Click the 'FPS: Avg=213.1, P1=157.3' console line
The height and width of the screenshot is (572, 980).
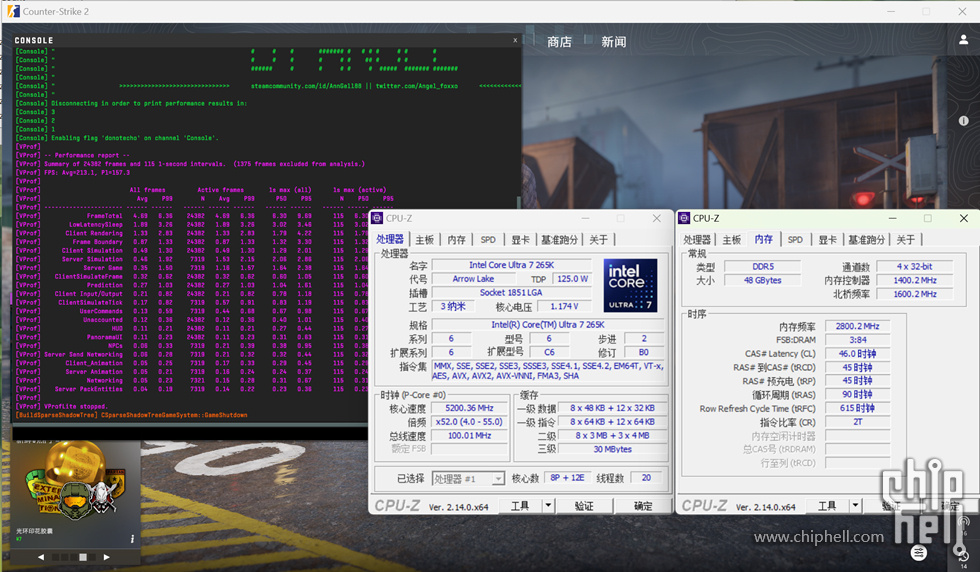tap(87, 173)
